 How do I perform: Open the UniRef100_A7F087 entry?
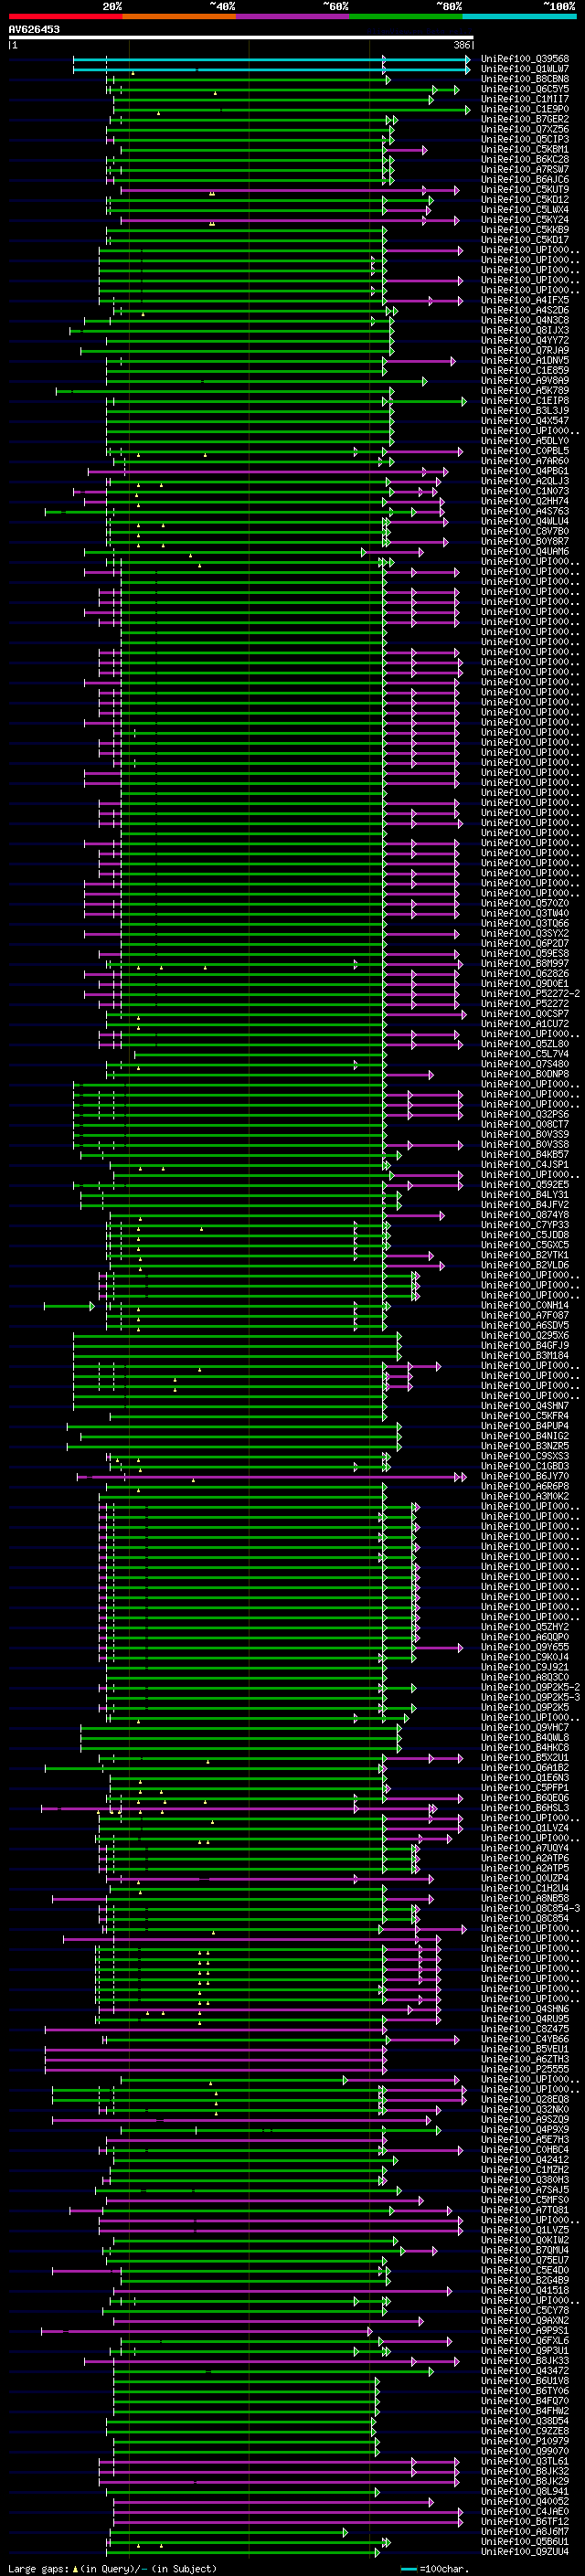(x=525, y=1315)
